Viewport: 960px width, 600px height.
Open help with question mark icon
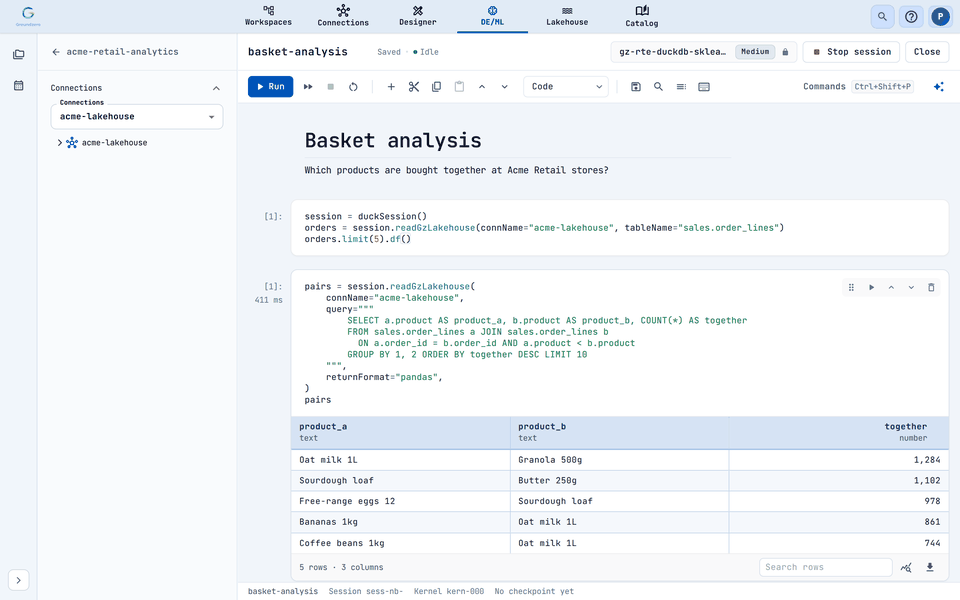pyautogui.click(x=911, y=17)
